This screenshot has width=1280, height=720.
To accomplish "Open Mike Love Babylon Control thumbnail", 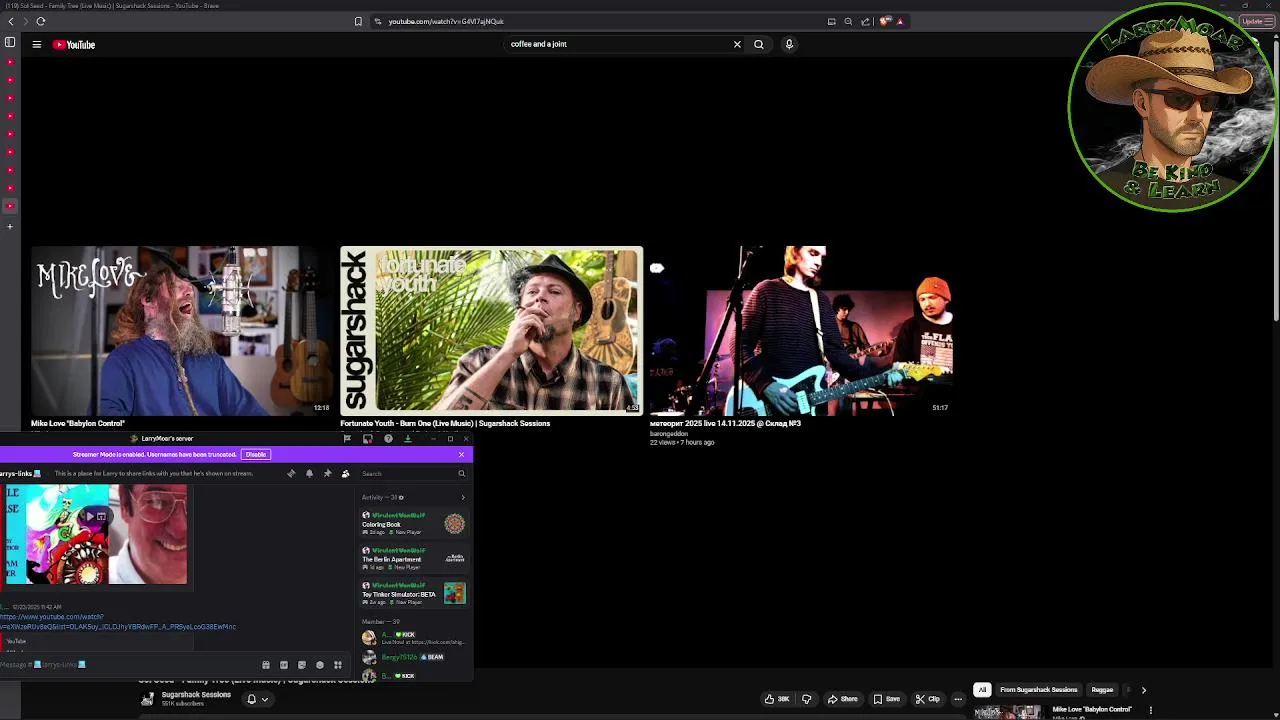I will click(180, 330).
